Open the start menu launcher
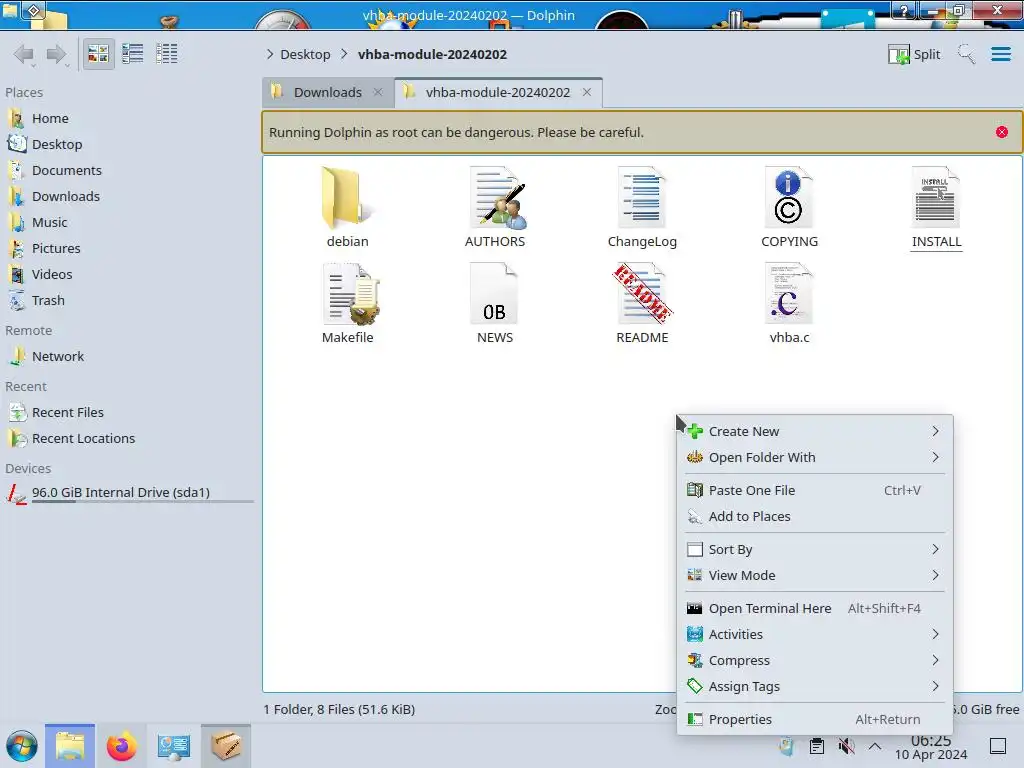Screen dimensions: 1024x768 [22, 746]
